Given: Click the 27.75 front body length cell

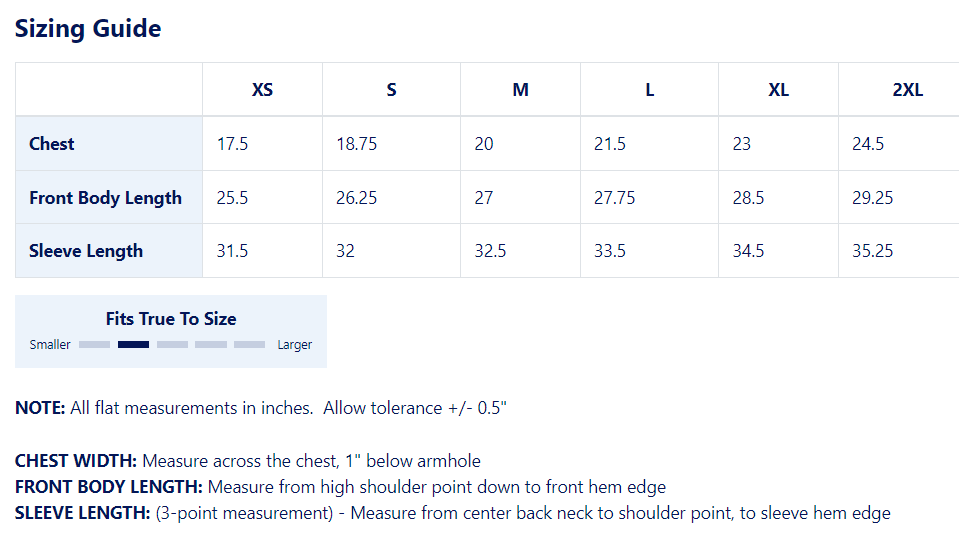Looking at the screenshot, I should click(x=614, y=198).
